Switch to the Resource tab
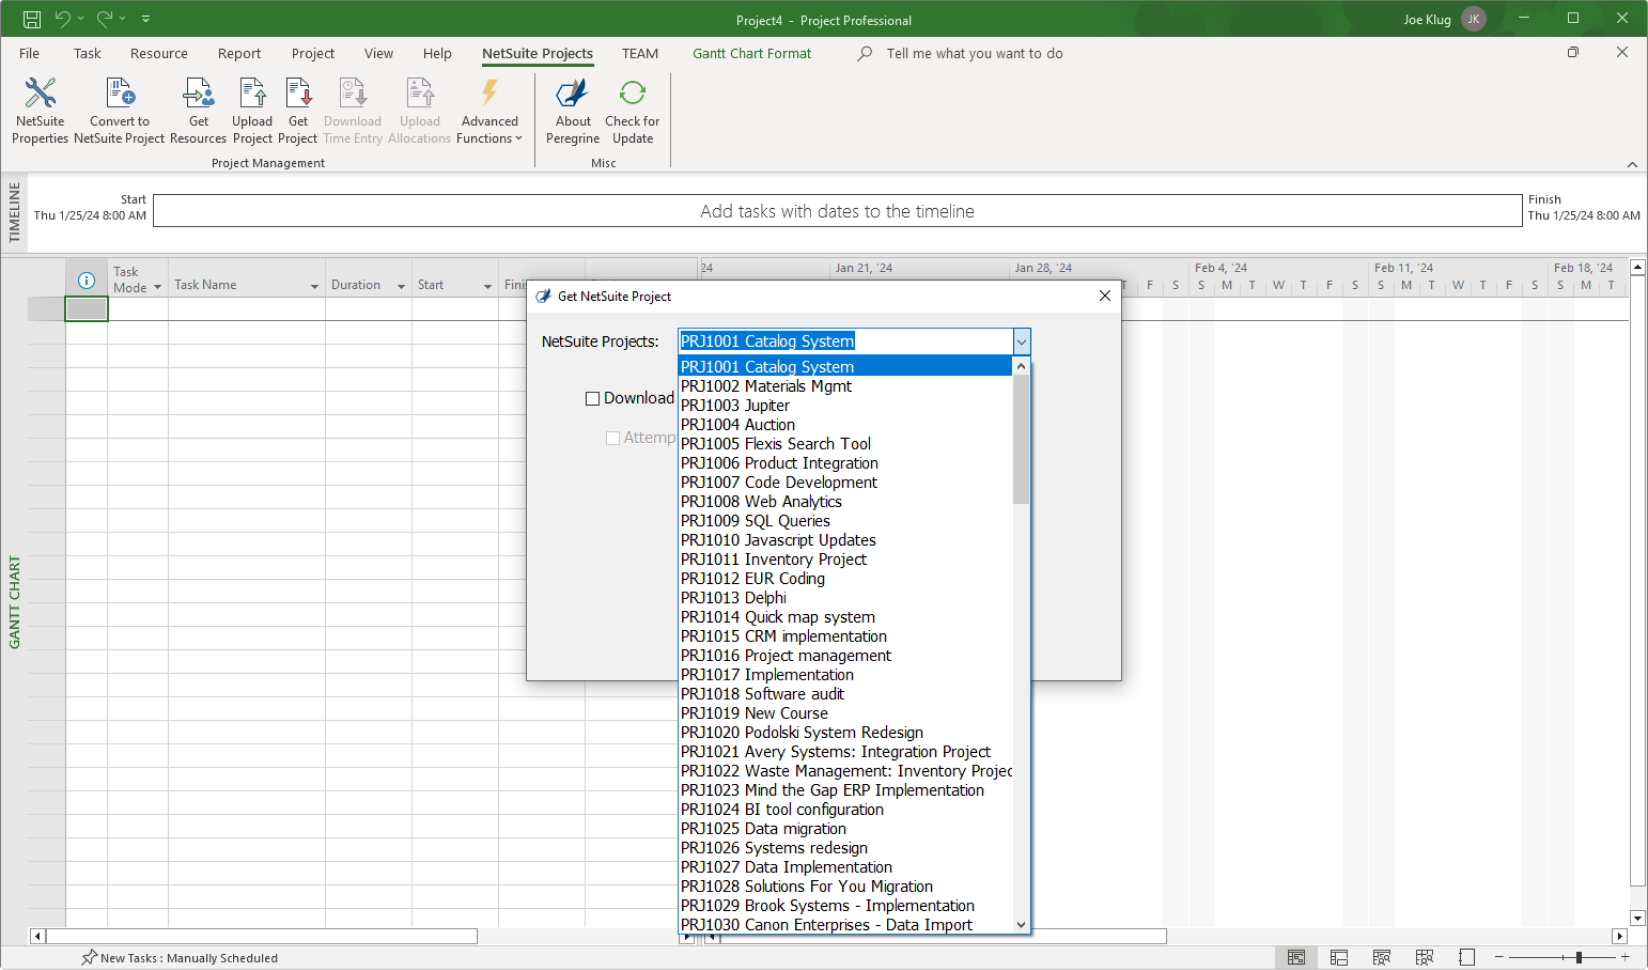Image resolution: width=1648 pixels, height=970 pixels. [x=159, y=54]
